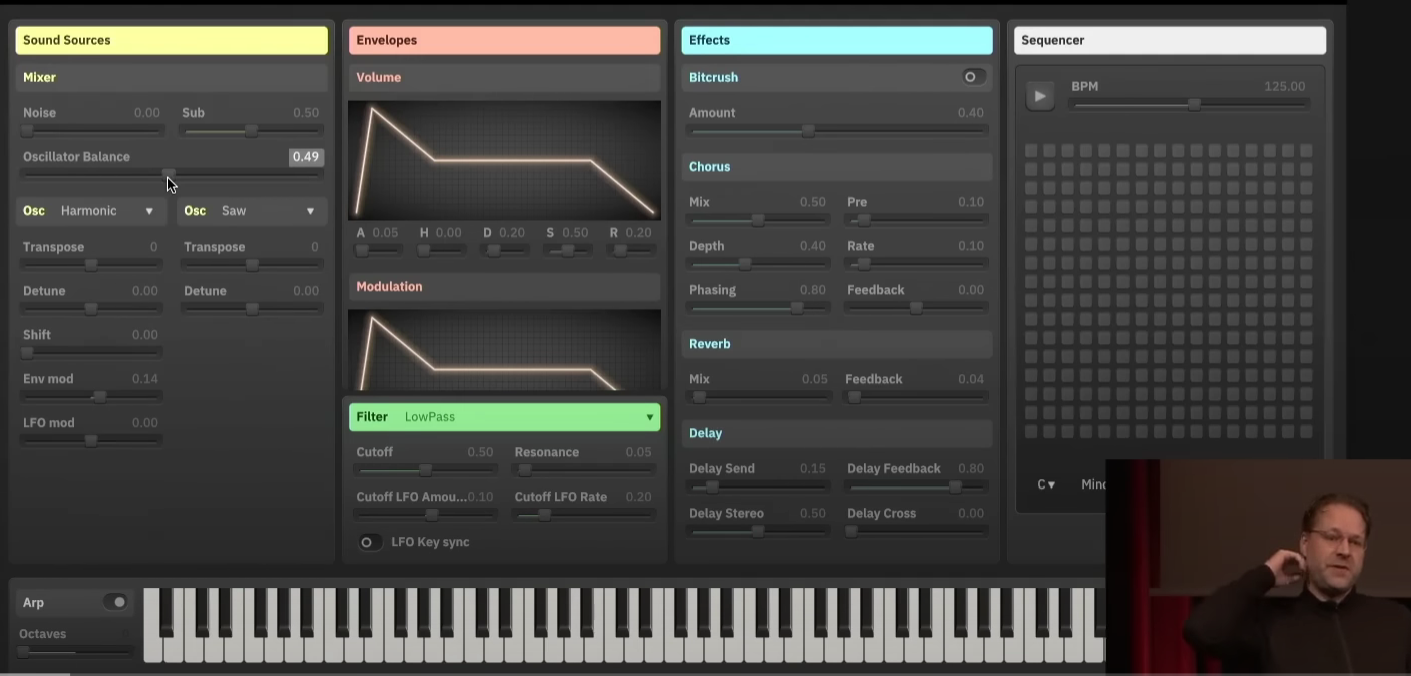This screenshot has height=676, width=1411.
Task: Adjust the Volume envelope Sustain (S) slider
Action: [568, 250]
